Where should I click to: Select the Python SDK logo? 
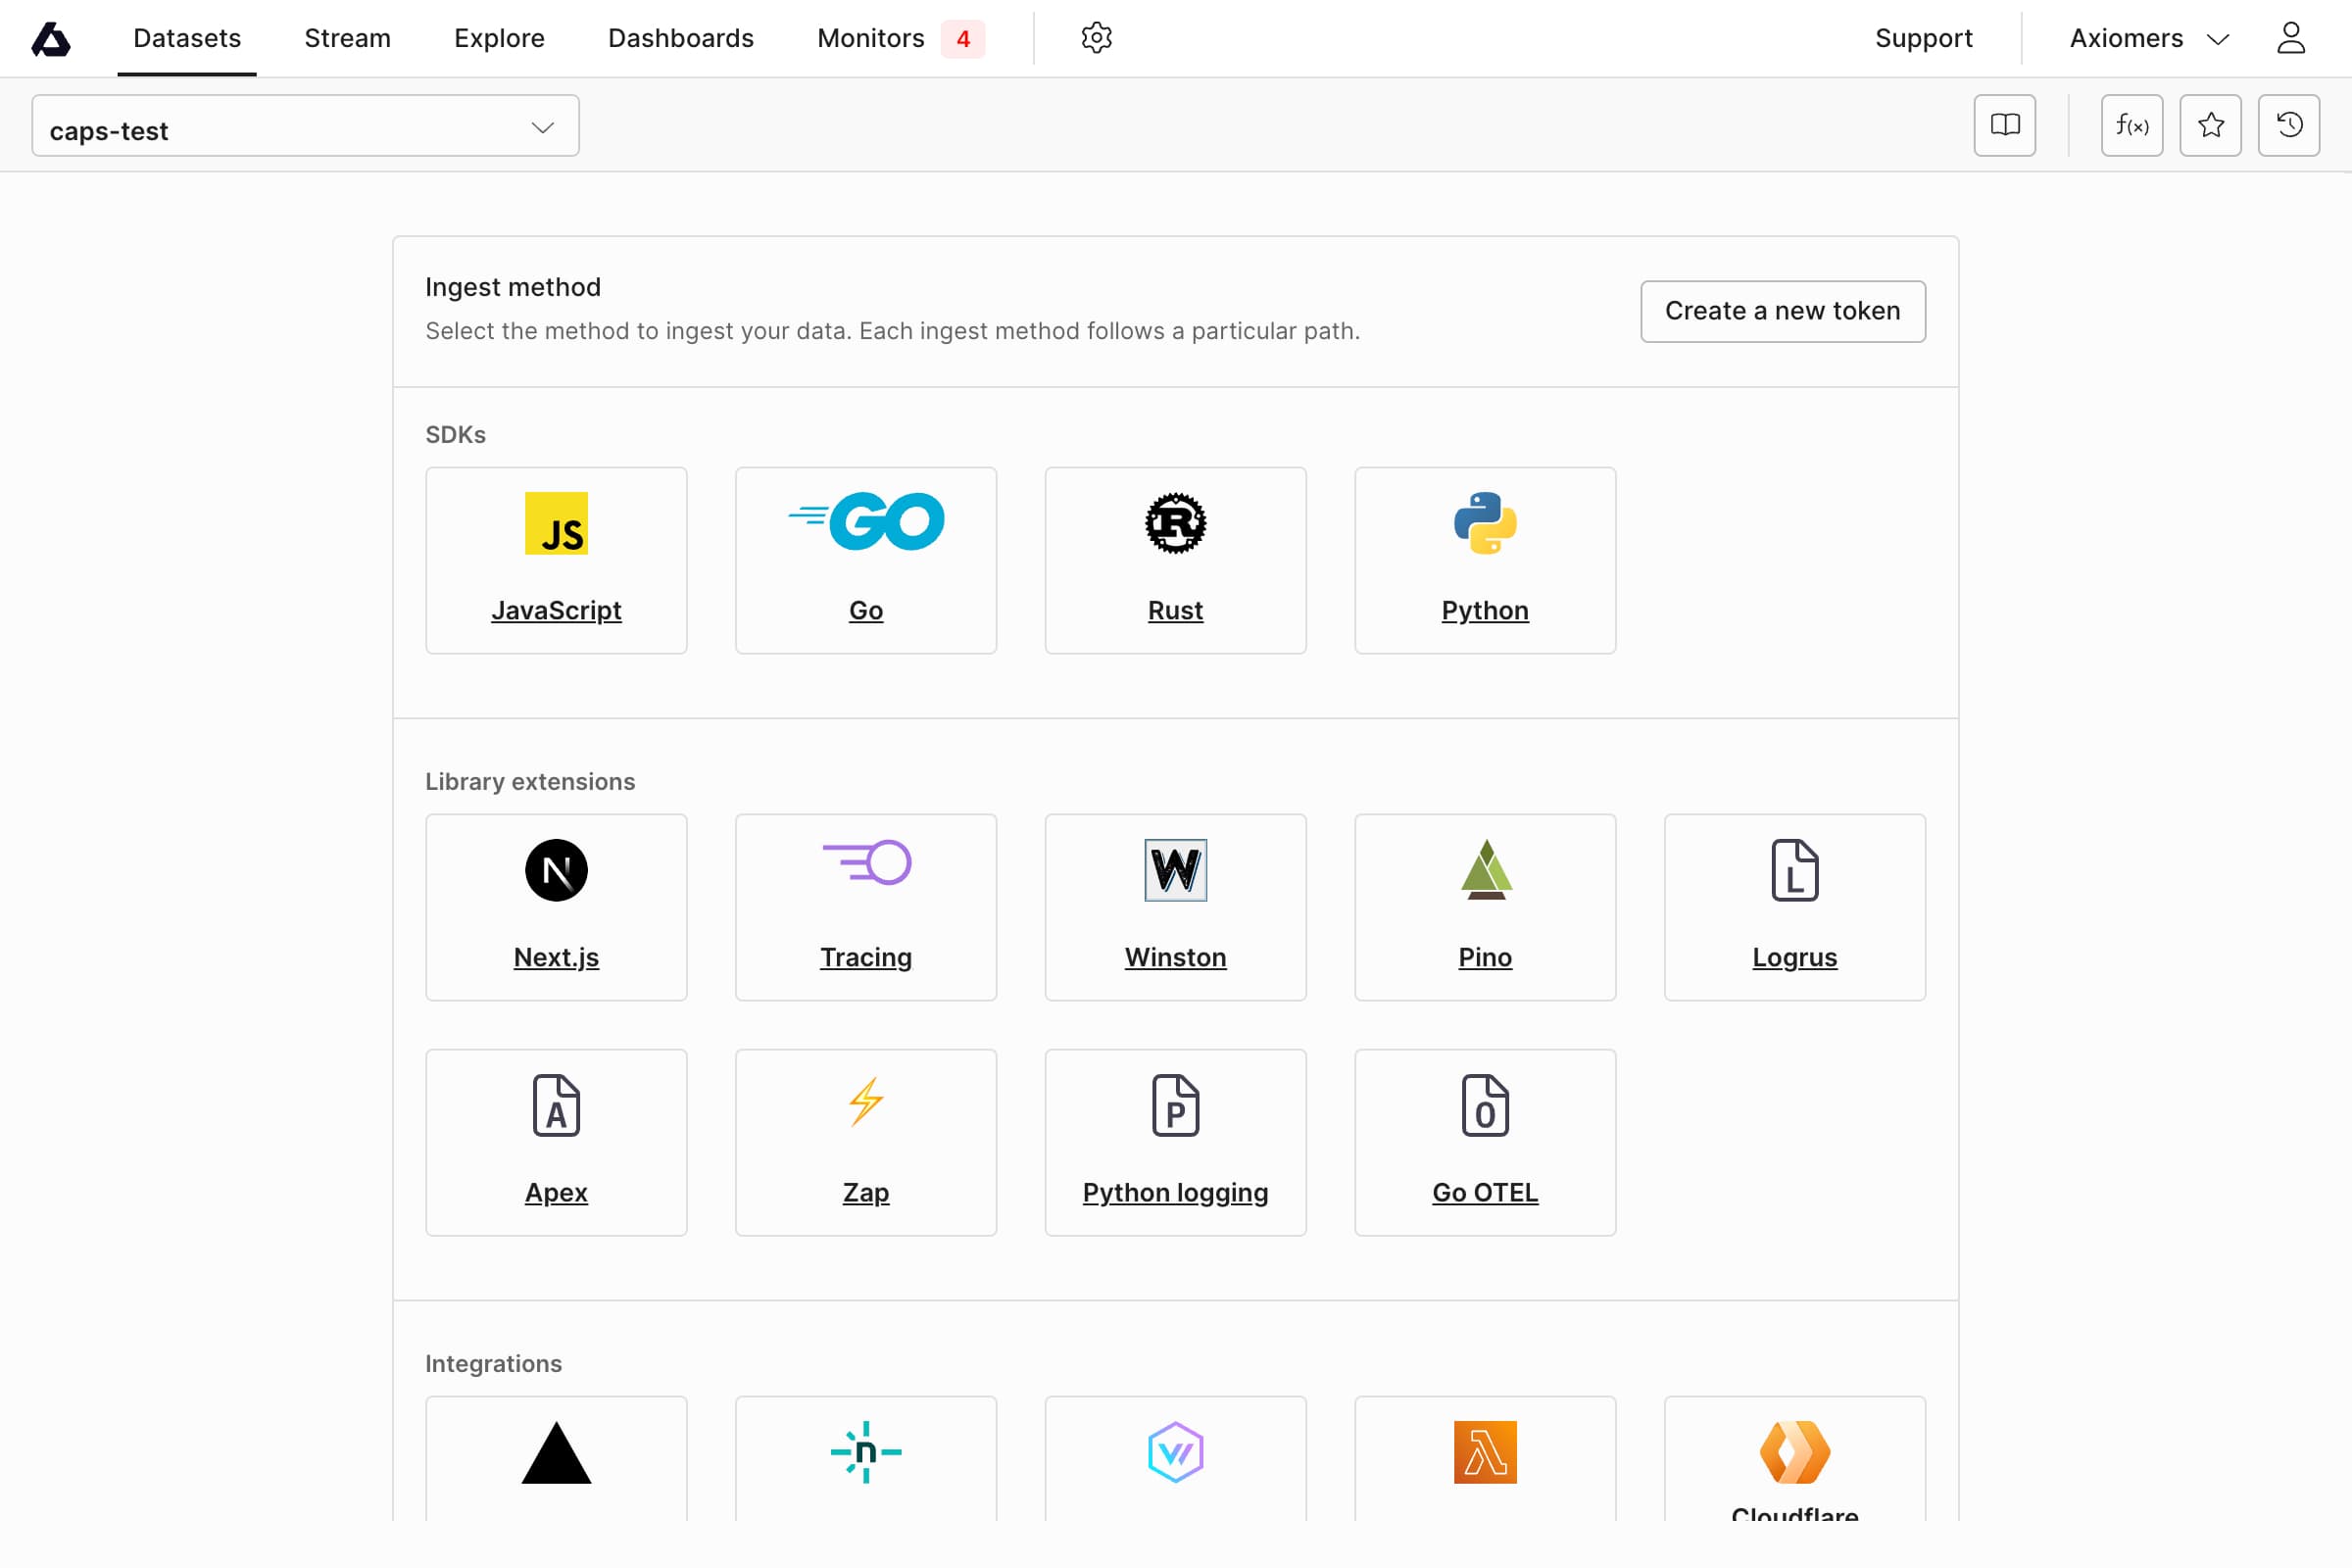point(1485,523)
